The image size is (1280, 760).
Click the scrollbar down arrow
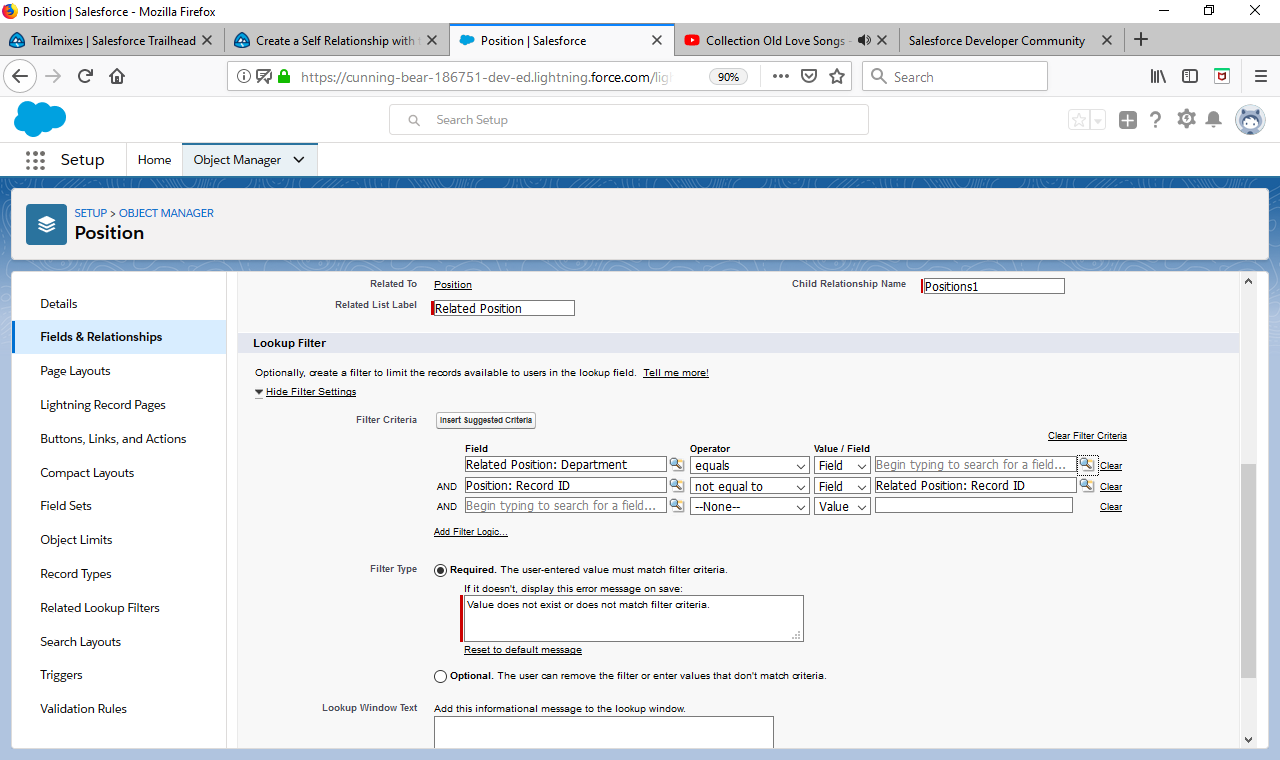1247,740
